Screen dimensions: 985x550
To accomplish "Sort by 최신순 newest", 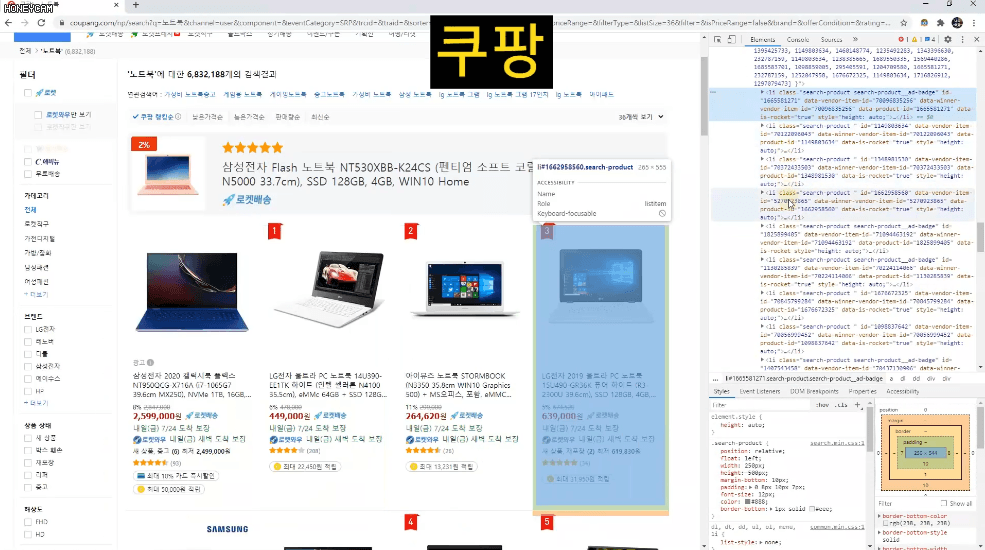I will pos(320,117).
